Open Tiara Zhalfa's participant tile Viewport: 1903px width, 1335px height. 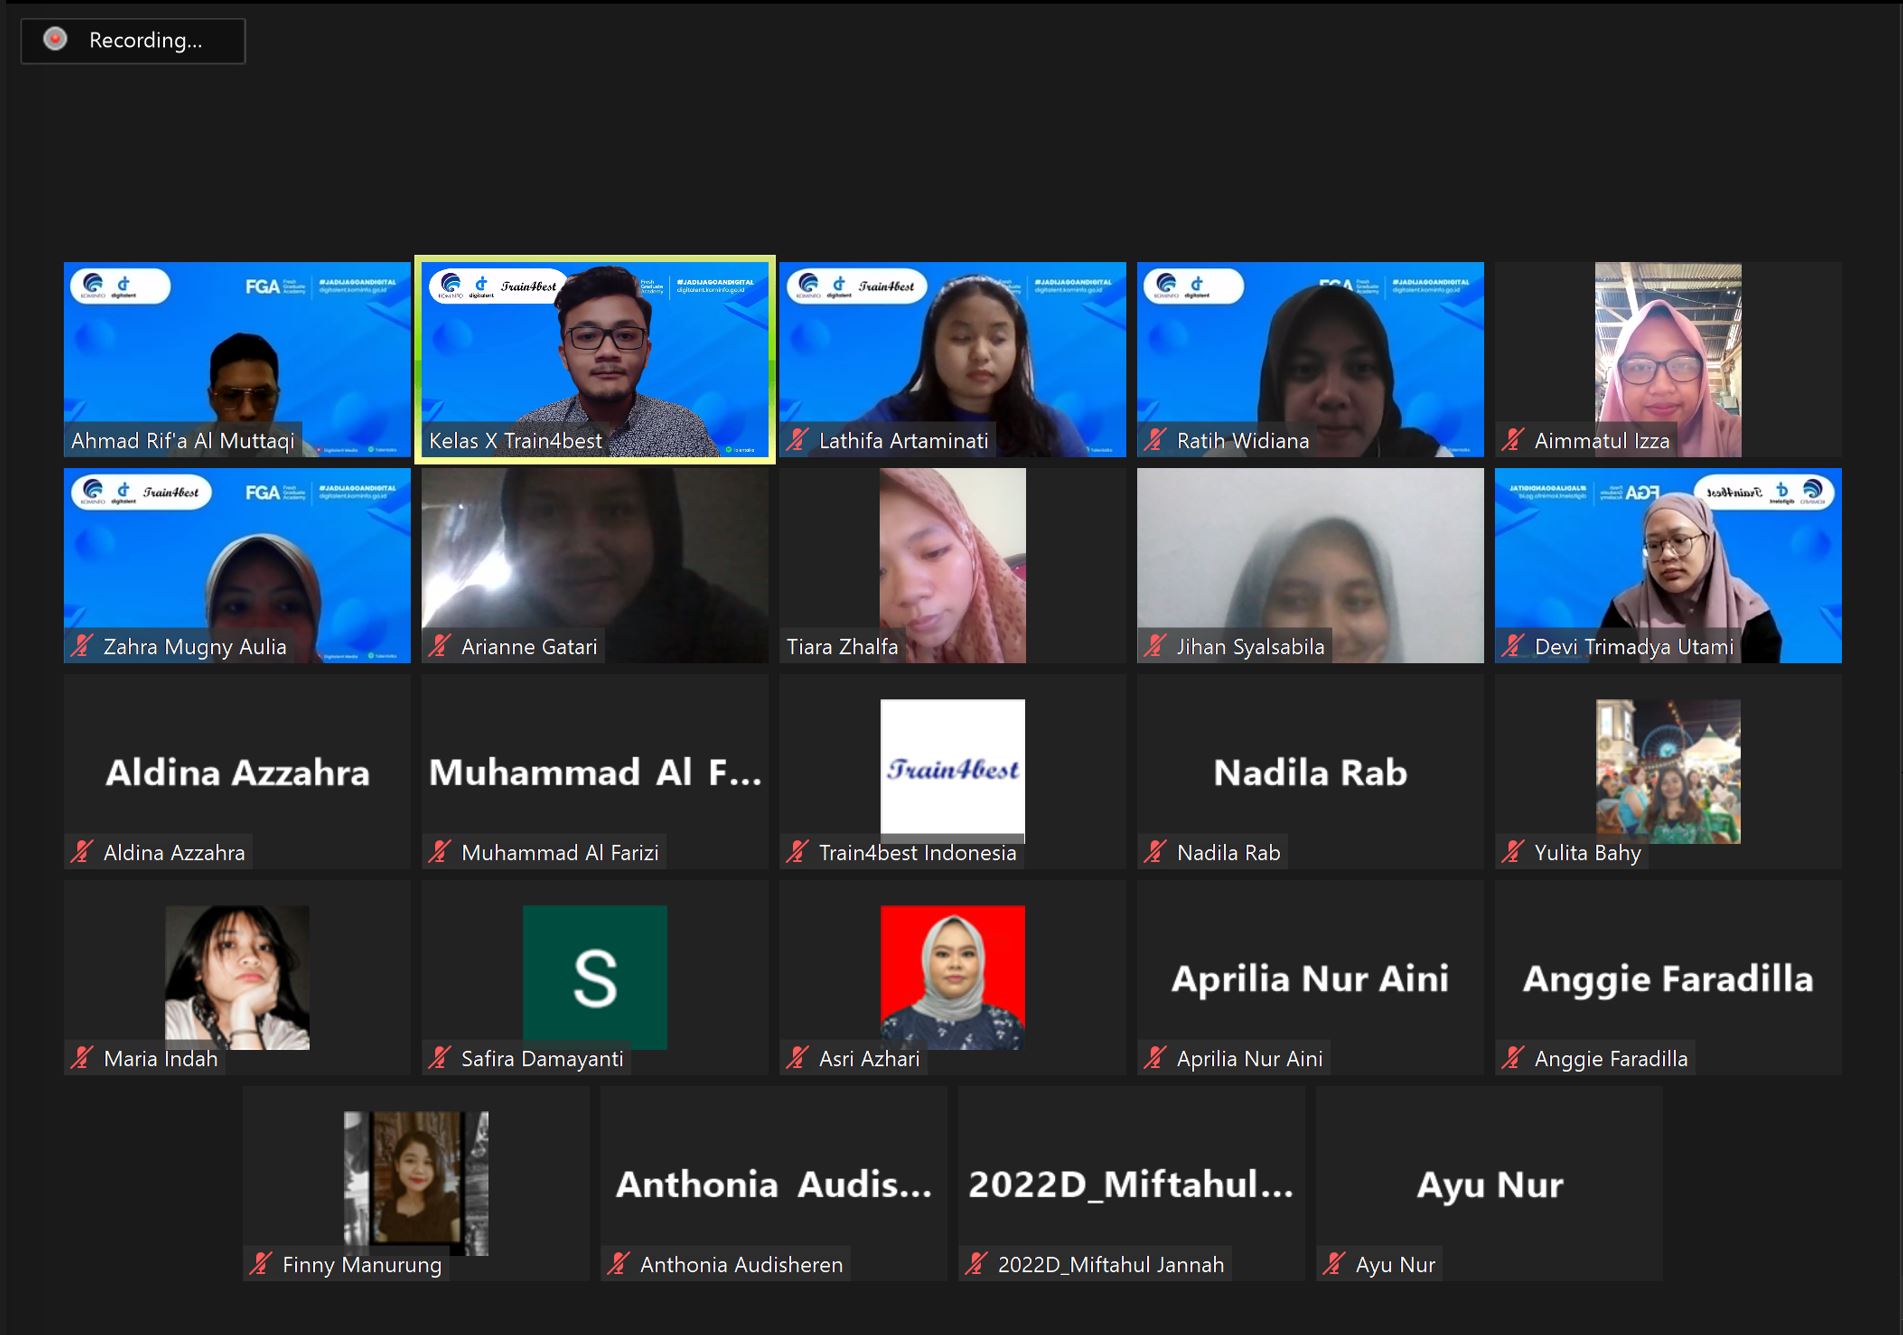pyautogui.click(x=951, y=565)
